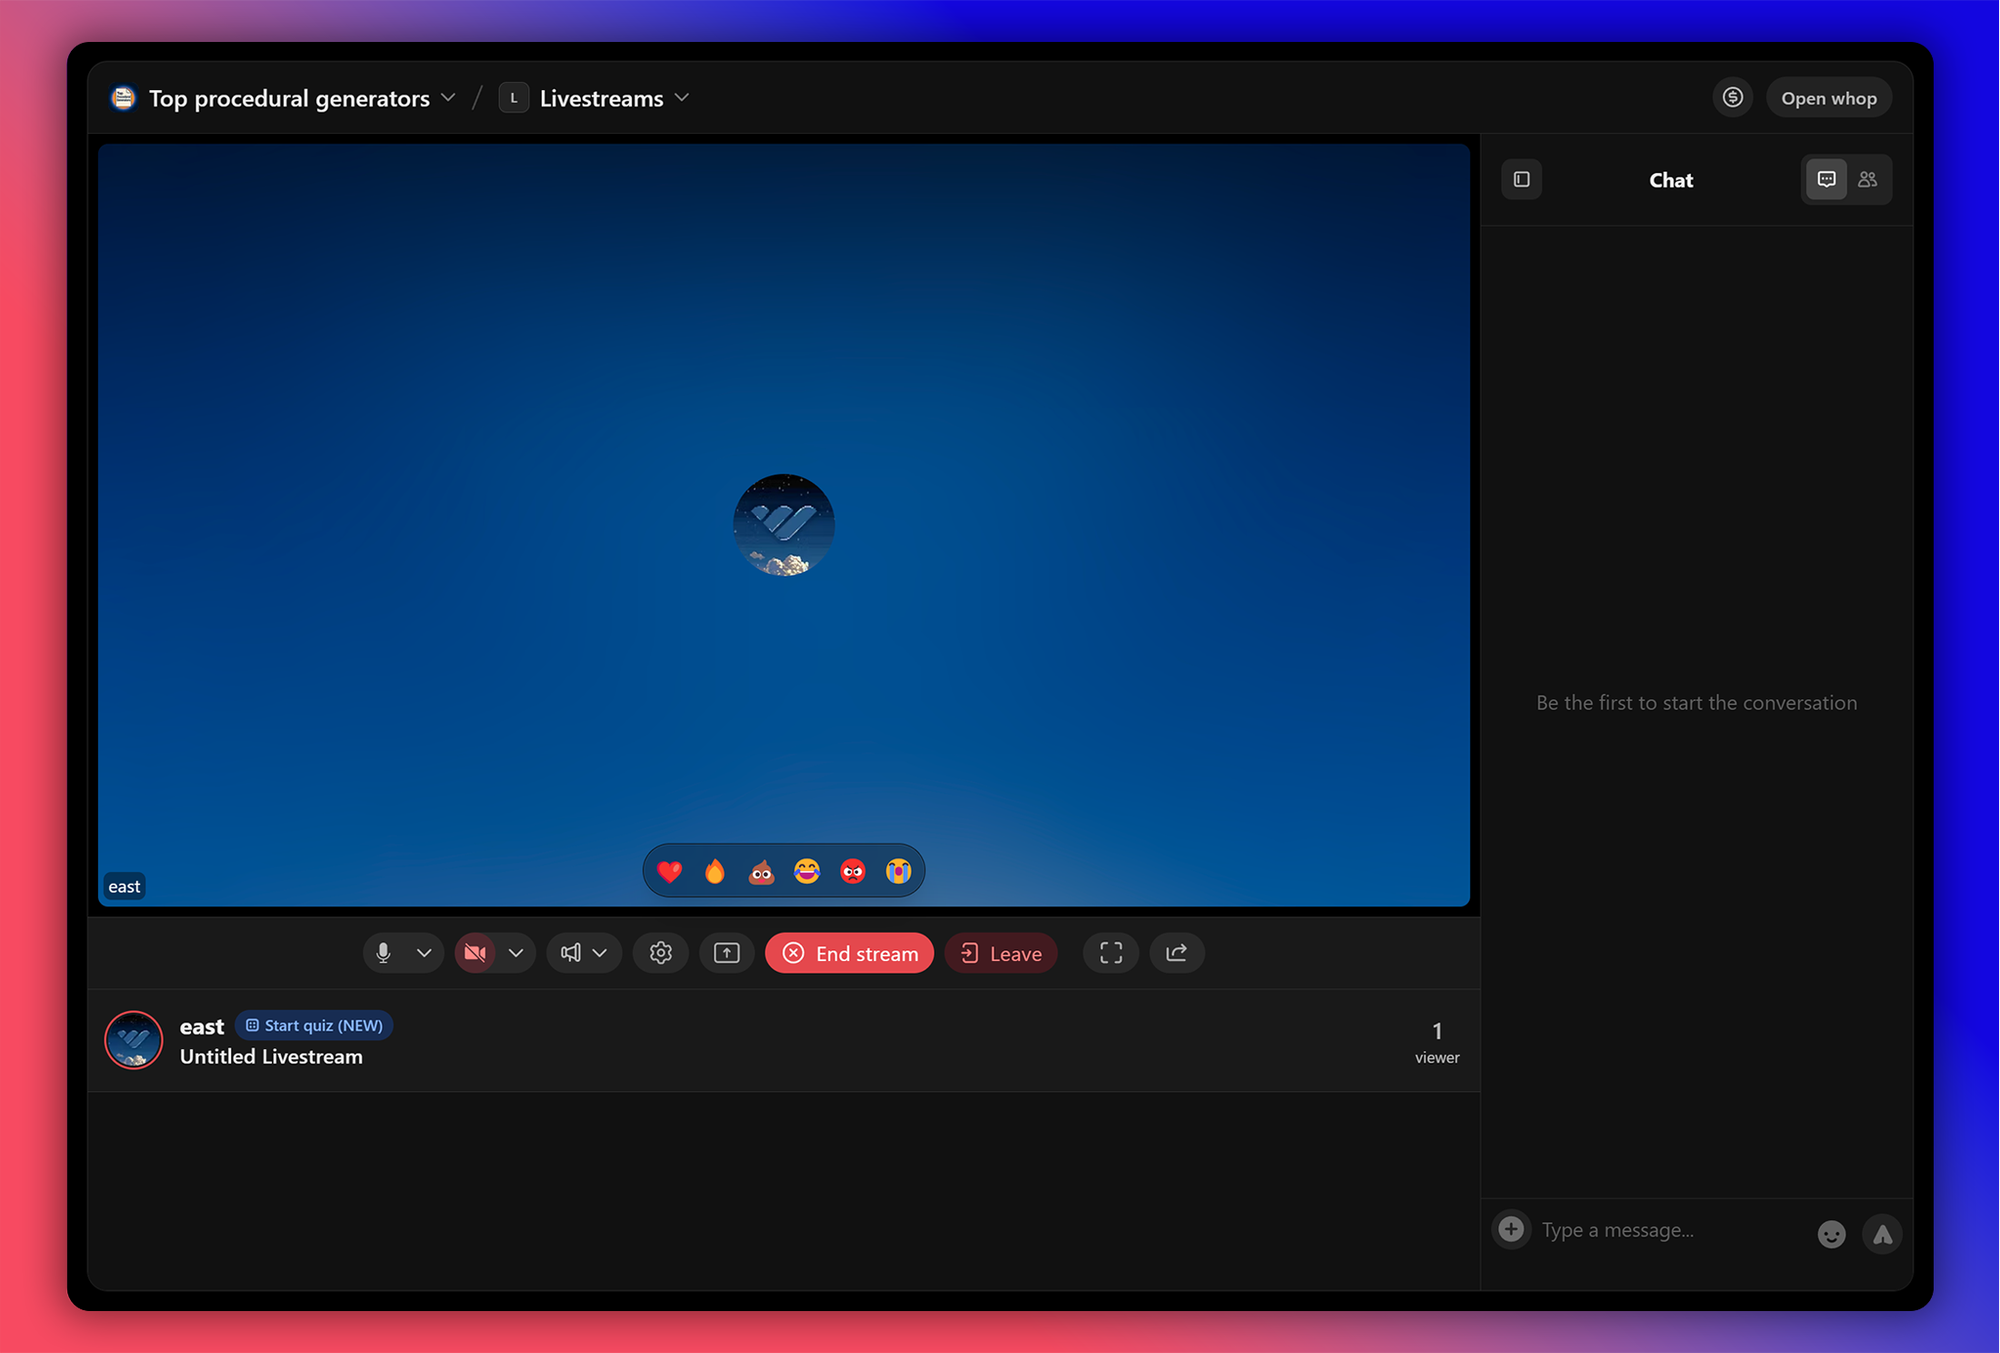Click the dollar balance icon
Image resolution: width=2000 pixels, height=1353 pixels.
(x=1732, y=98)
